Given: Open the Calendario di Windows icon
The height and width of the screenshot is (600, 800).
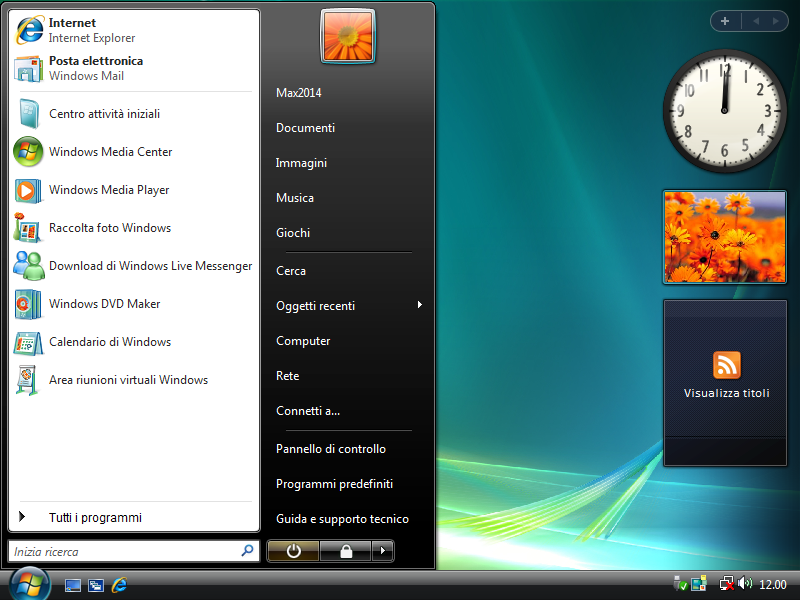Looking at the screenshot, I should (28, 342).
